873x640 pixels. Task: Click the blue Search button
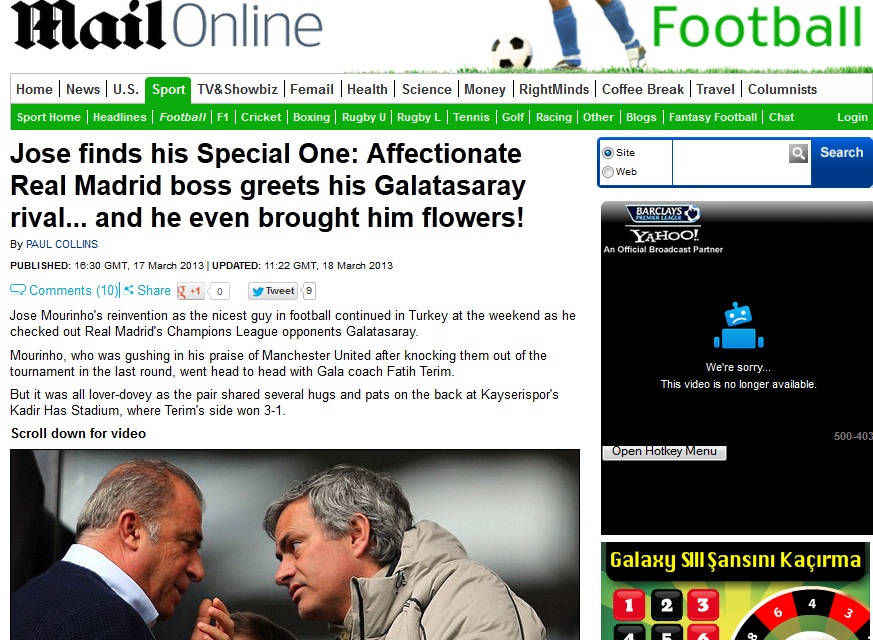click(841, 152)
